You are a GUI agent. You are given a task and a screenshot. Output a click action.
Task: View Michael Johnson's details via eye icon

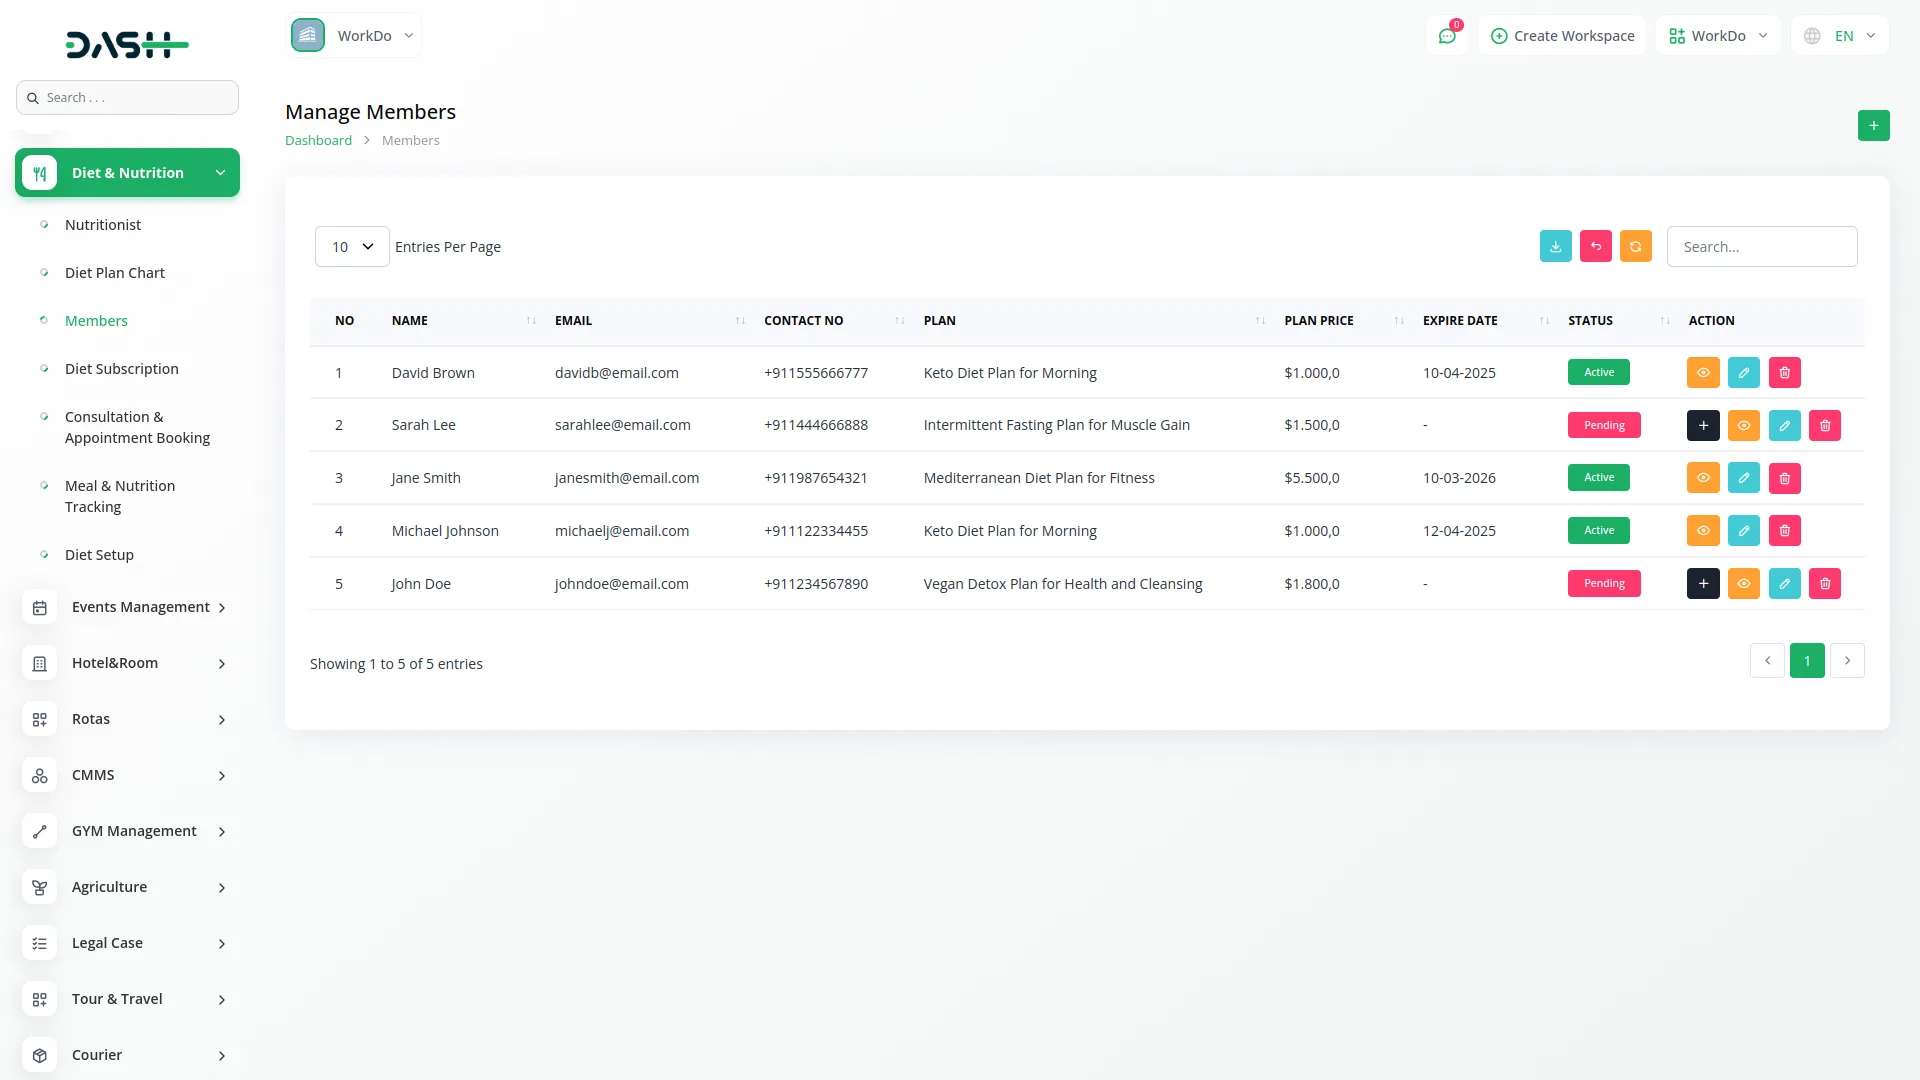click(x=1702, y=531)
